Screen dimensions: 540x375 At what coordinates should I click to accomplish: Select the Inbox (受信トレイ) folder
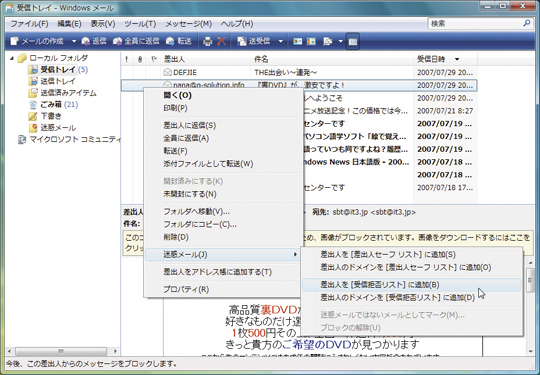click(x=58, y=70)
